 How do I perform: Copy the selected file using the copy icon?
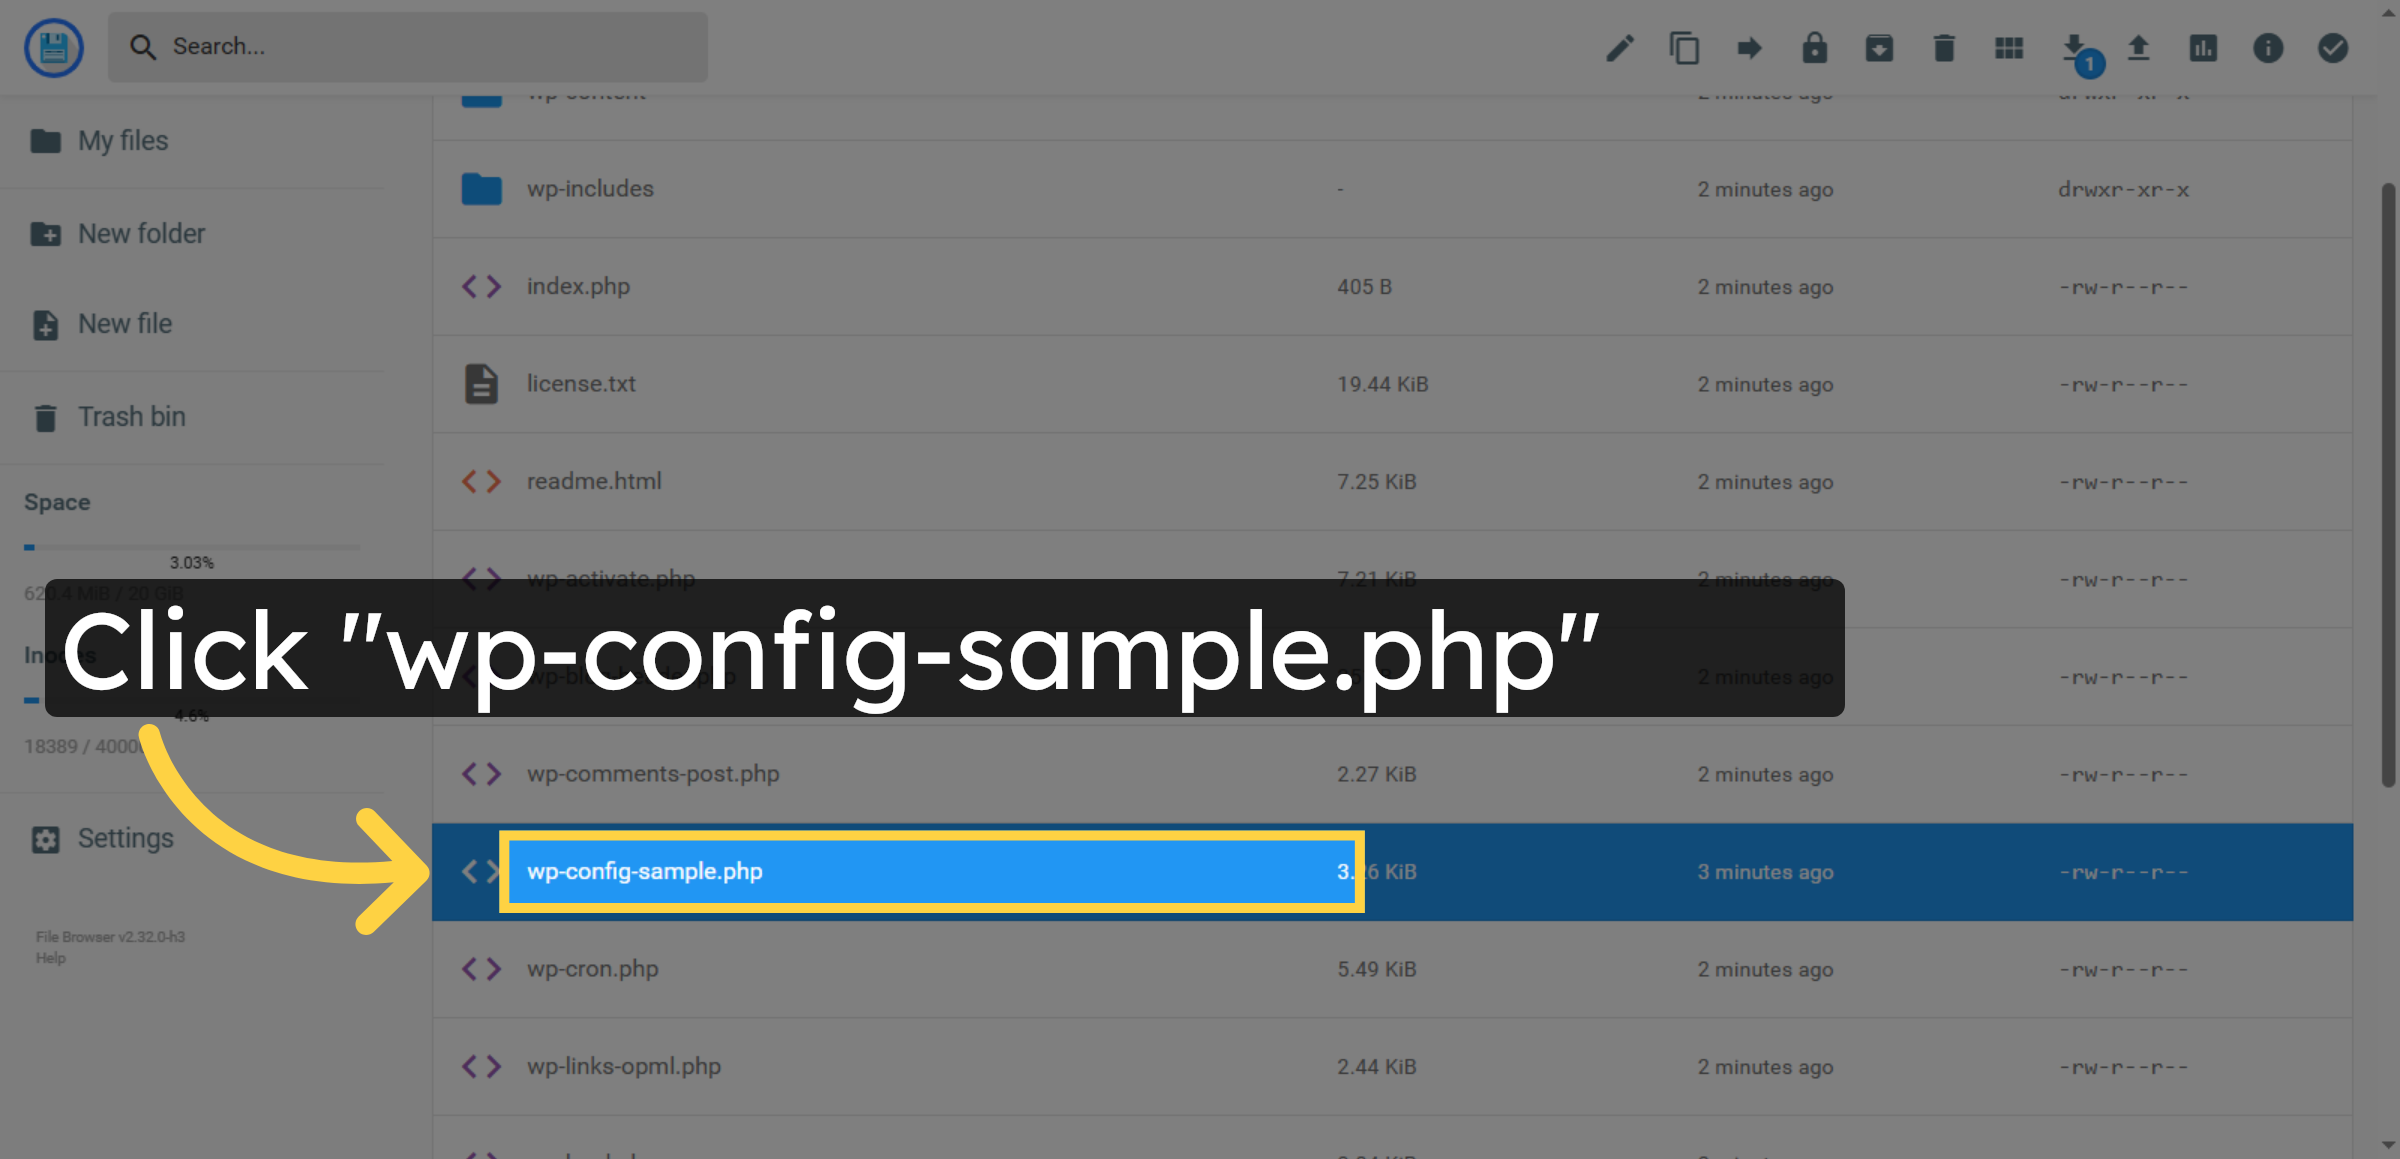pos(1685,48)
